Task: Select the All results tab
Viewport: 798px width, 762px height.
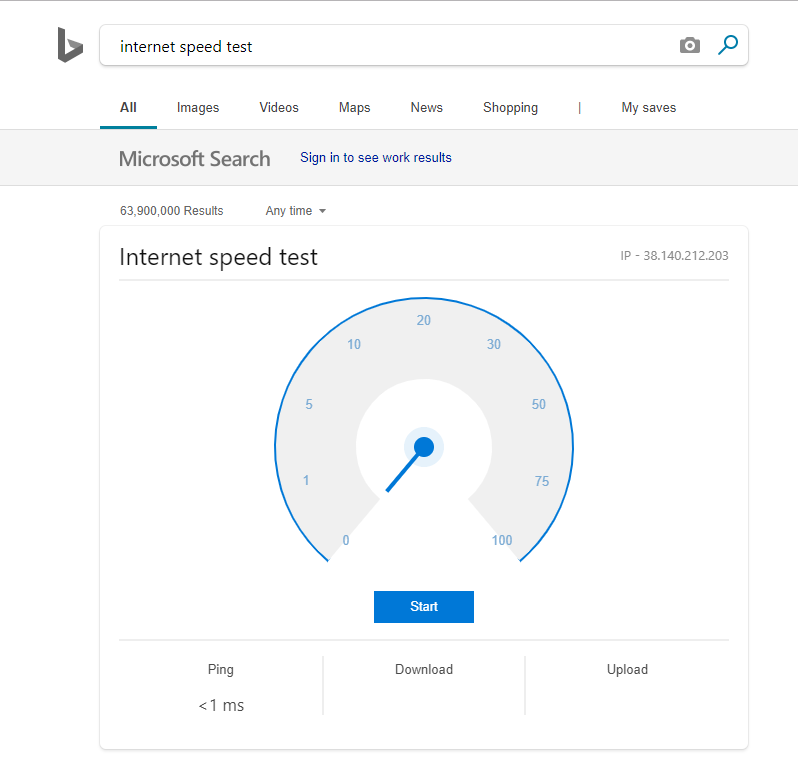Action: (x=128, y=107)
